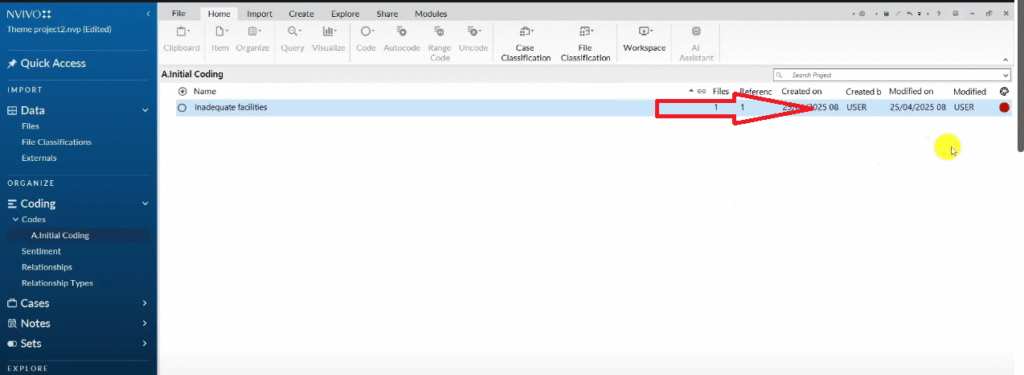Open the Search Project dropdown arrow
The image size is (1024, 375).
pos(1005,75)
